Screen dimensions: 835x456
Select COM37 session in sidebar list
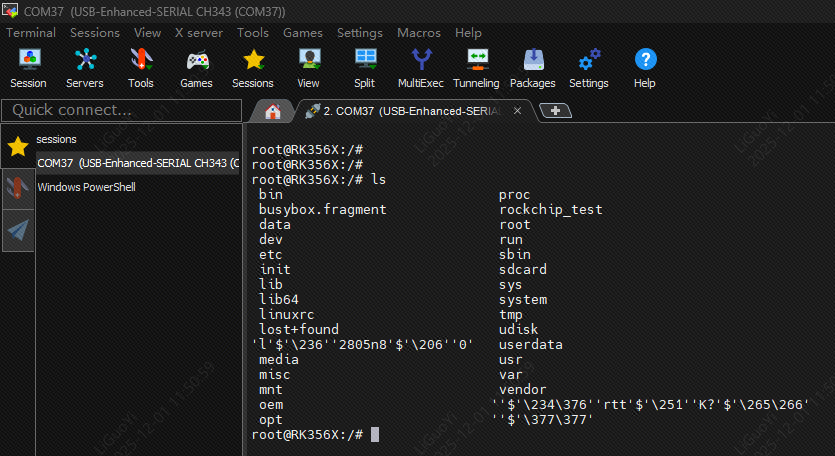(137, 163)
